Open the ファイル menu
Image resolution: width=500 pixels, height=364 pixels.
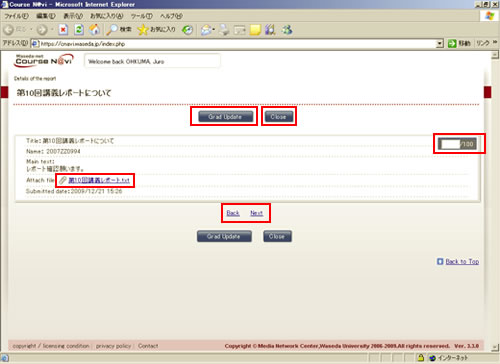[x=16, y=16]
